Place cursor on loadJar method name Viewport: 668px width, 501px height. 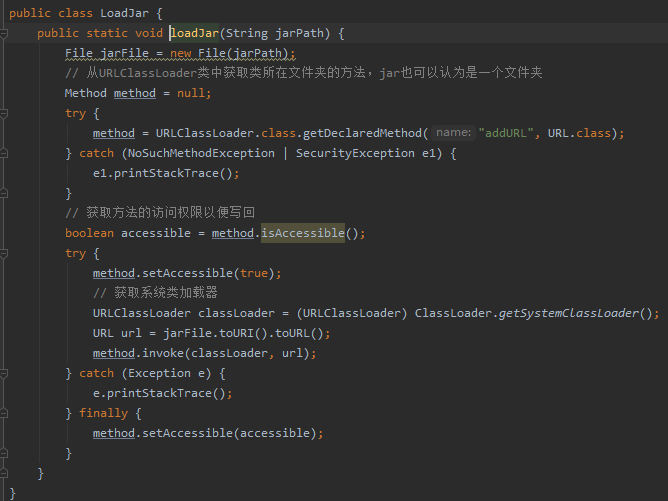pyautogui.click(x=197, y=33)
